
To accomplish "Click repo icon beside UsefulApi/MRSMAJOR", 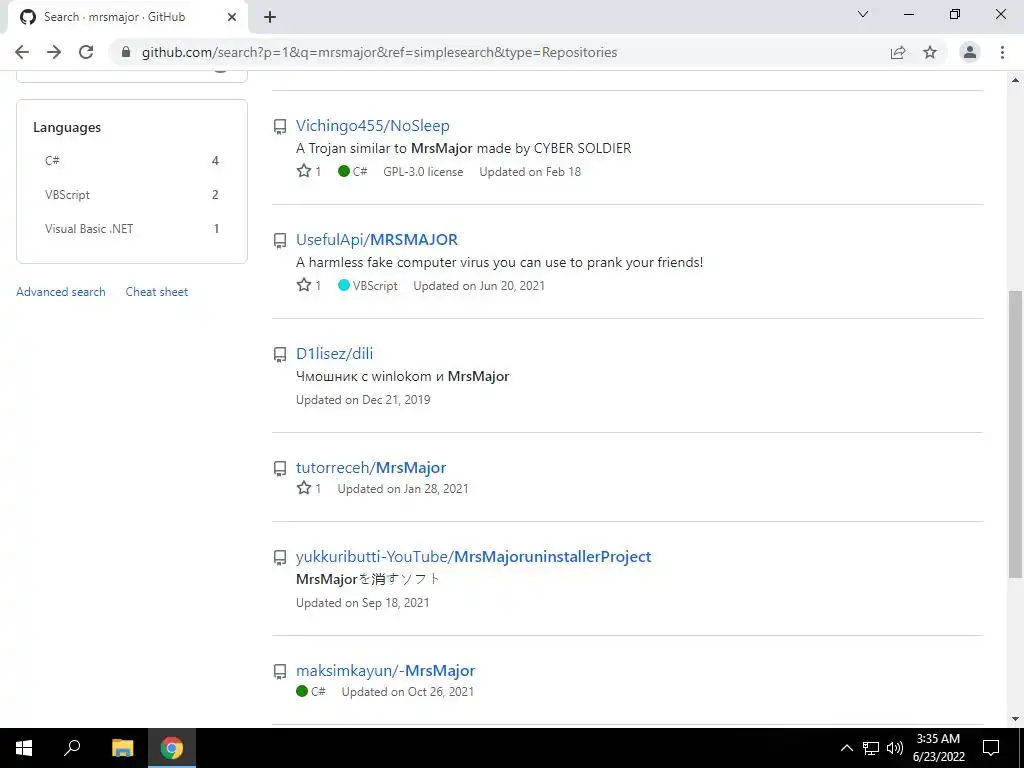I will 280,241.
